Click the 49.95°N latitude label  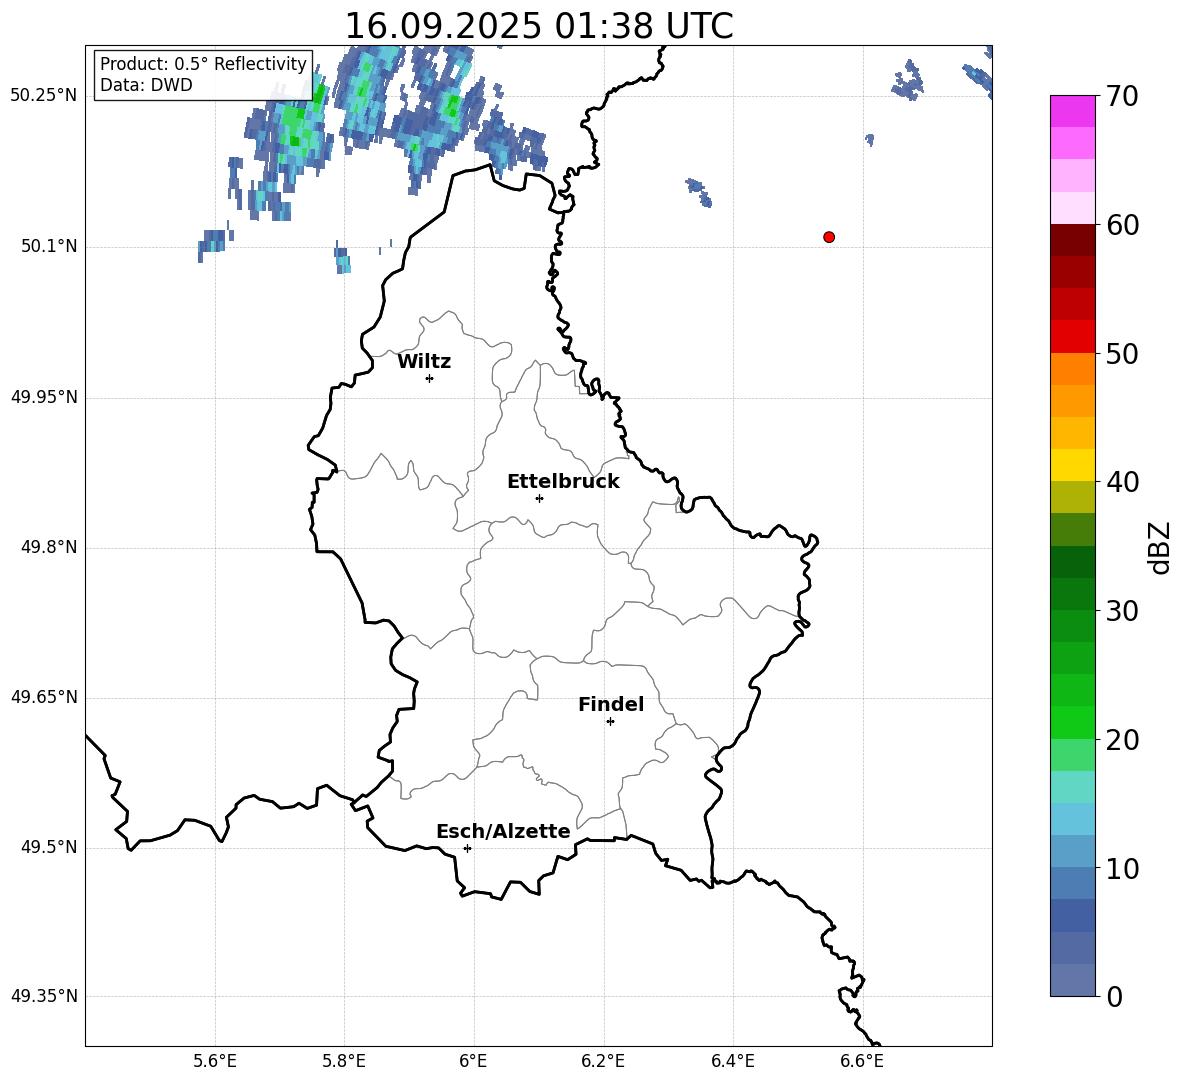click(x=44, y=397)
